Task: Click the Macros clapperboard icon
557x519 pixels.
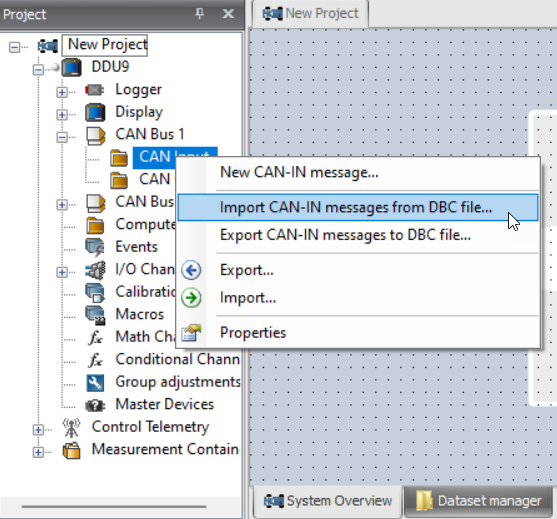Action: point(95,315)
